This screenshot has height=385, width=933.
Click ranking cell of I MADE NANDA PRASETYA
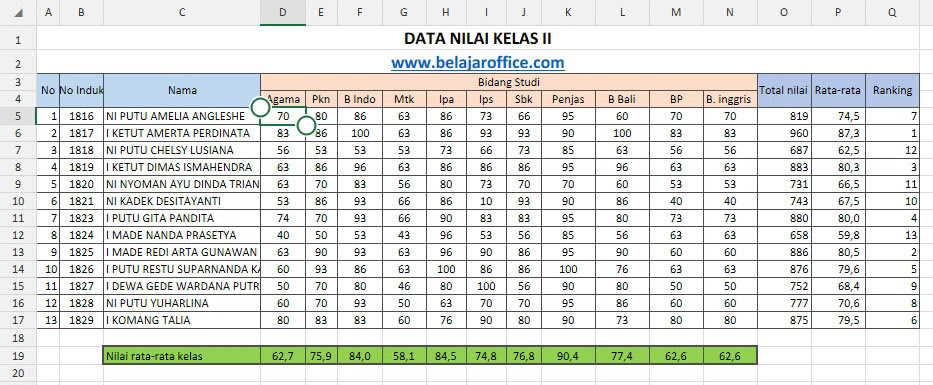pos(892,235)
